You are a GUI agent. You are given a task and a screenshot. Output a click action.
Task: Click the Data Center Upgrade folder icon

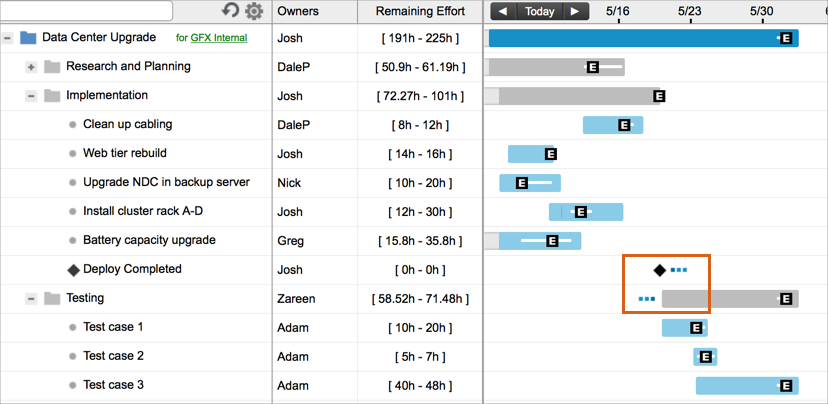point(28,38)
